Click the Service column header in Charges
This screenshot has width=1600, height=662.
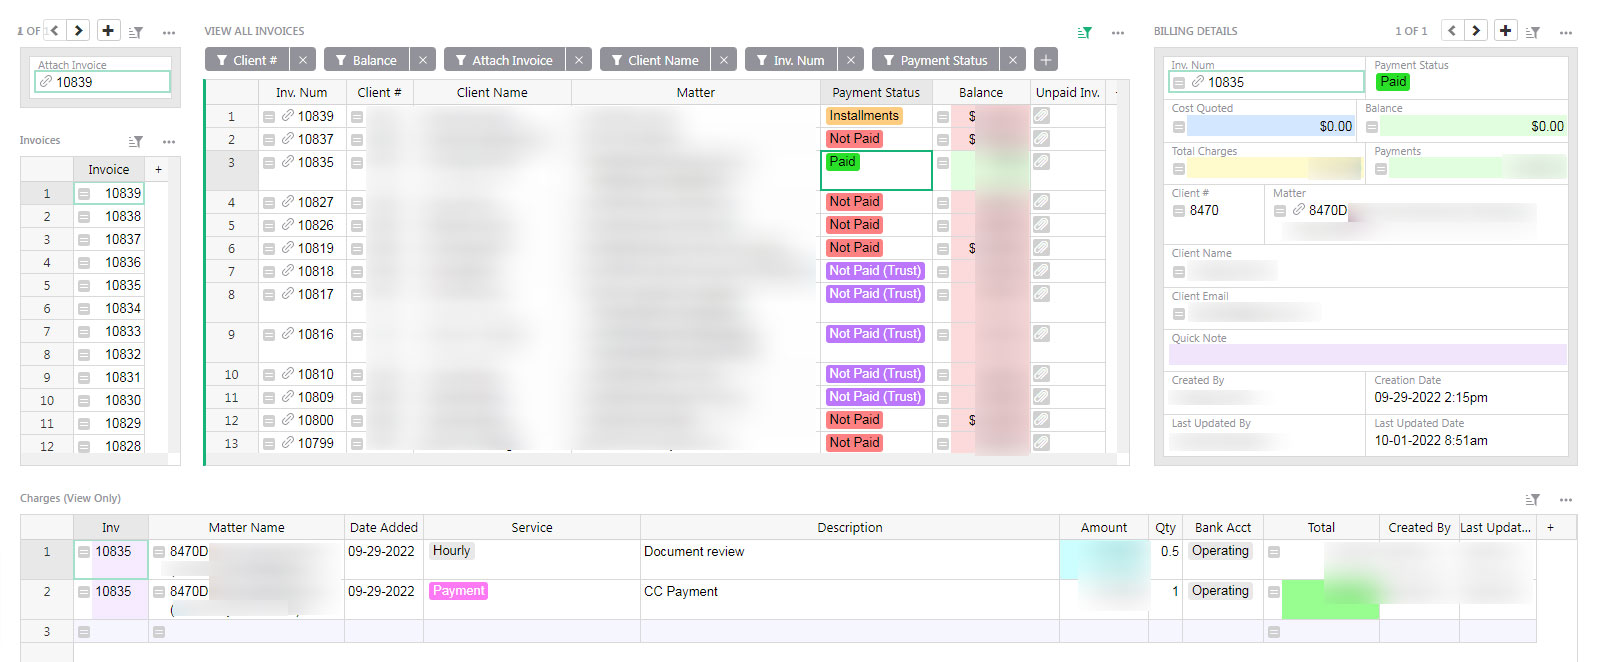tap(531, 527)
